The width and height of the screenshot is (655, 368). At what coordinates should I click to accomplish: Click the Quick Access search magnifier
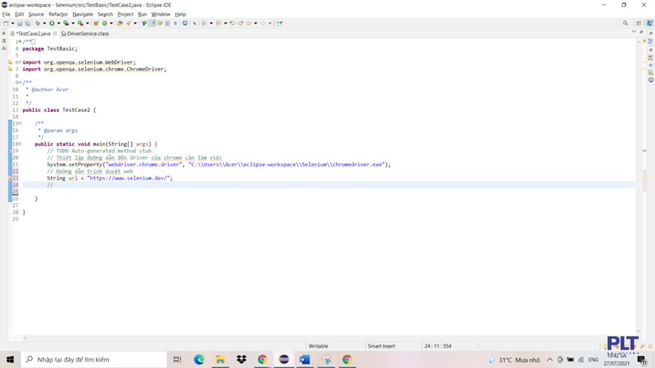point(625,23)
